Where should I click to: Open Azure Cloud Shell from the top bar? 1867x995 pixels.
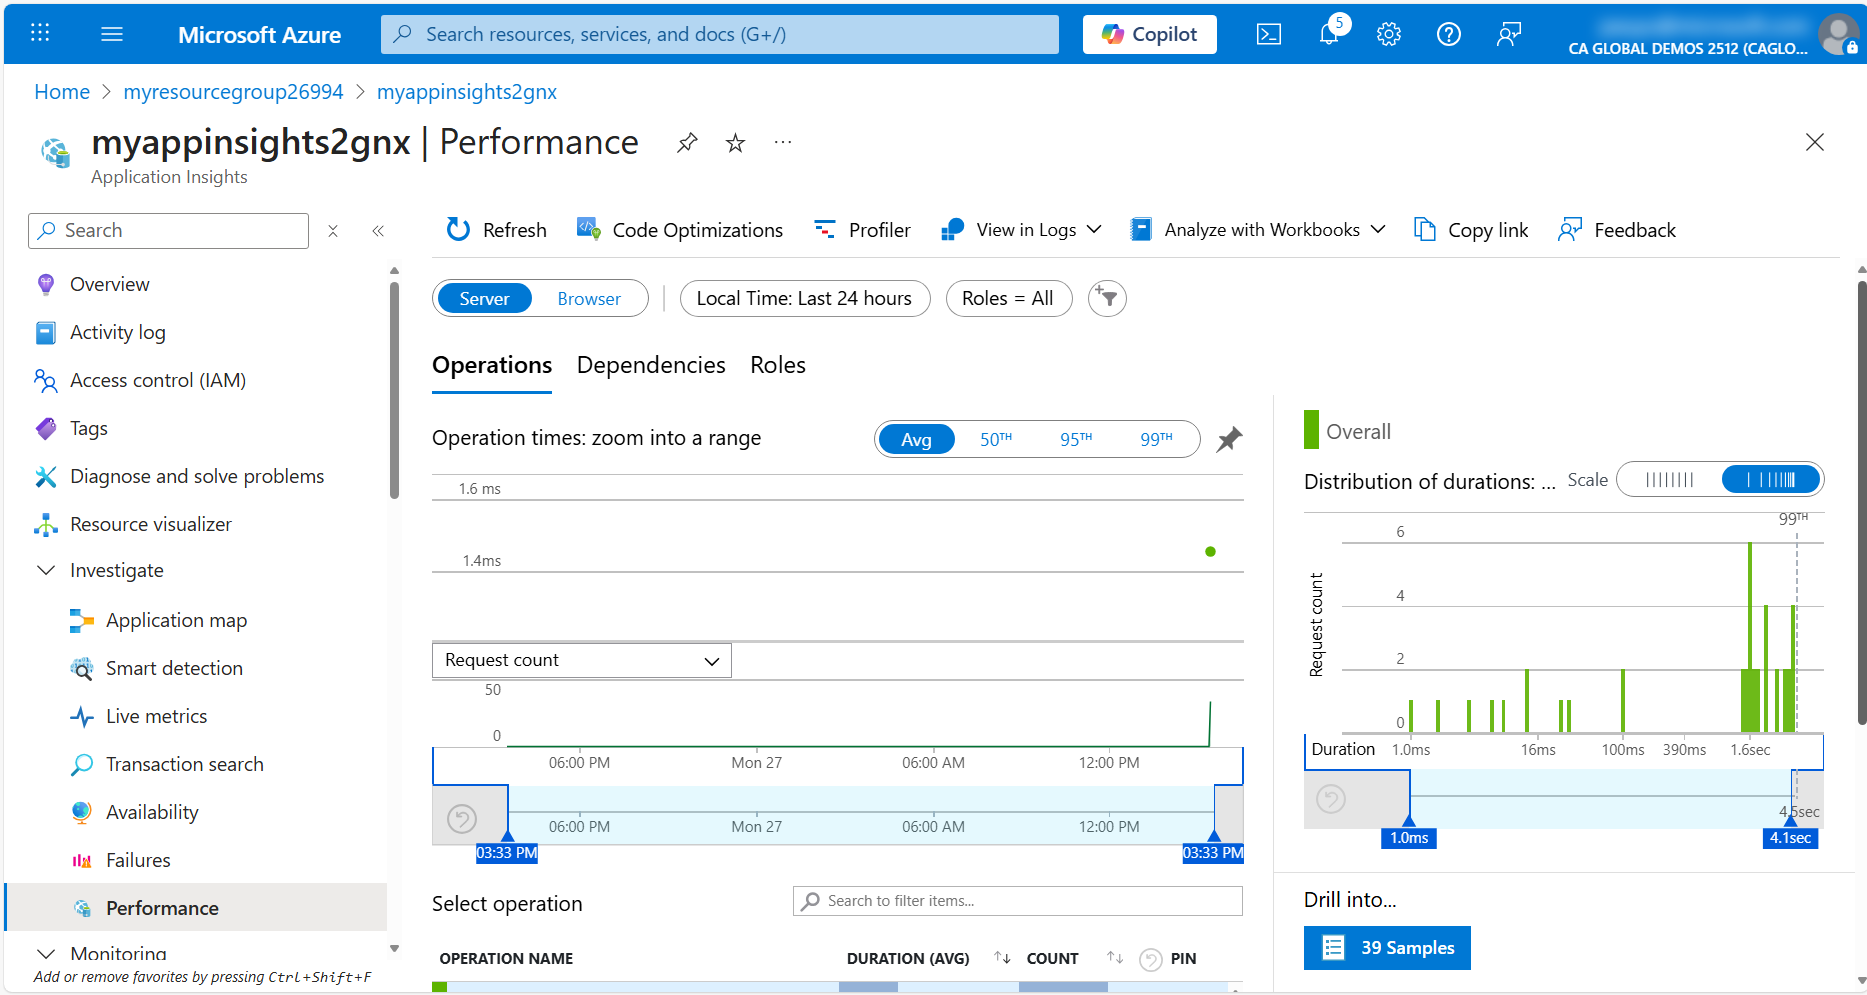[x=1268, y=33]
